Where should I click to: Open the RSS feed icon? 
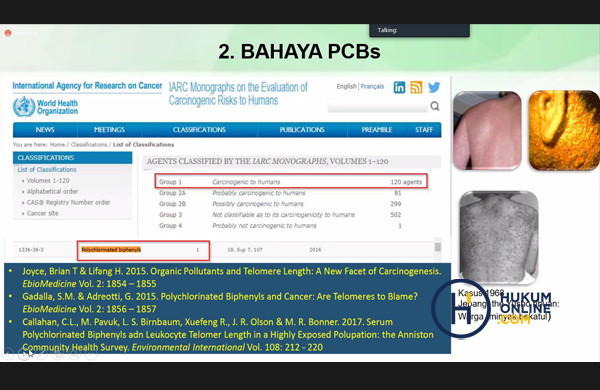pyautogui.click(x=416, y=88)
